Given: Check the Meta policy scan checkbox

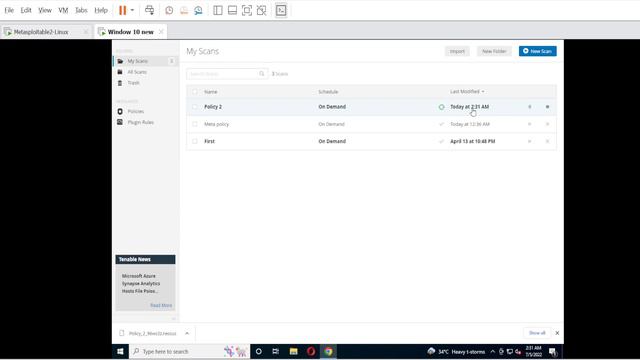Looking at the screenshot, I should point(195,124).
